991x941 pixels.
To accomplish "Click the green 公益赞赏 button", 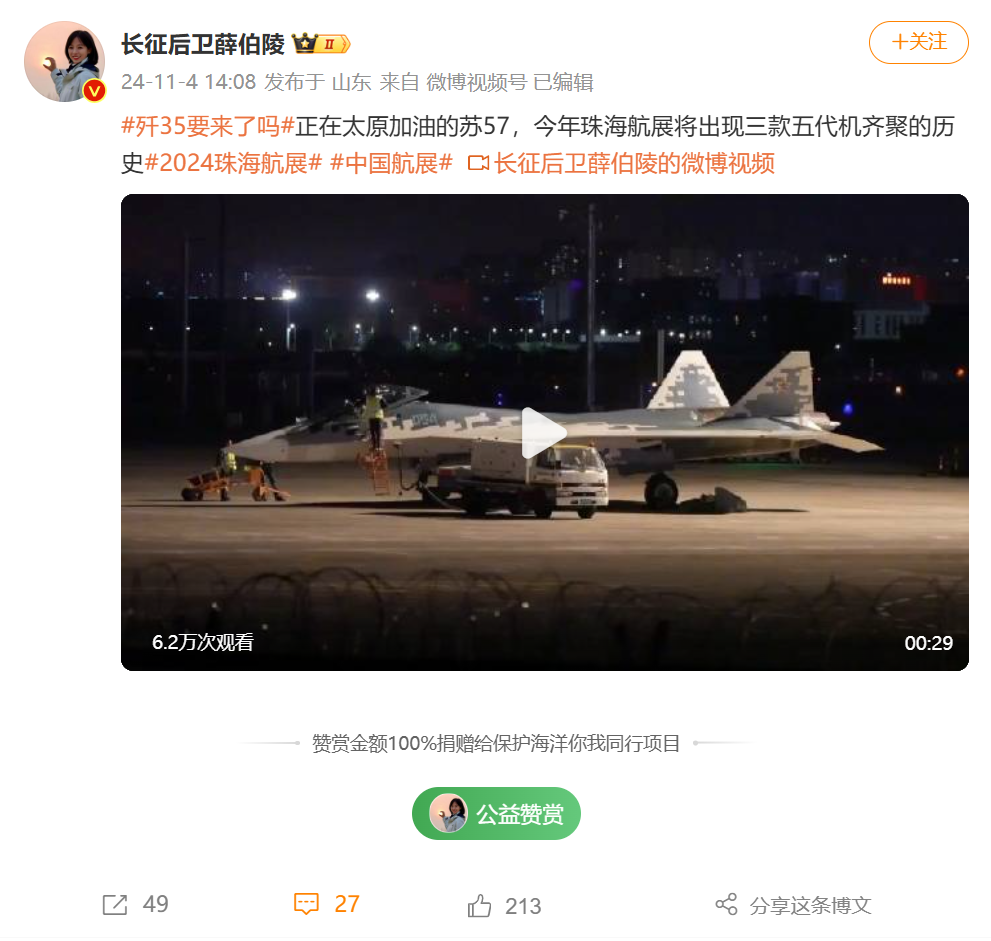I will [x=496, y=813].
